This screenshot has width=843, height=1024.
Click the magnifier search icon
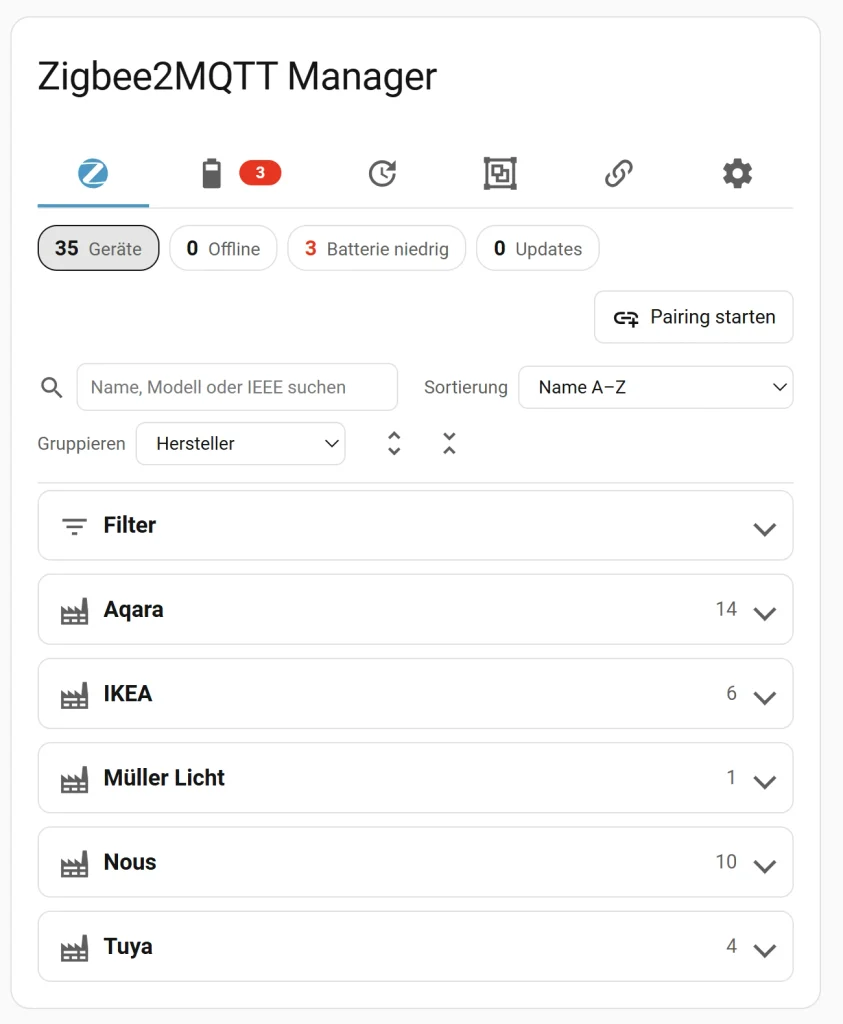pyautogui.click(x=52, y=387)
